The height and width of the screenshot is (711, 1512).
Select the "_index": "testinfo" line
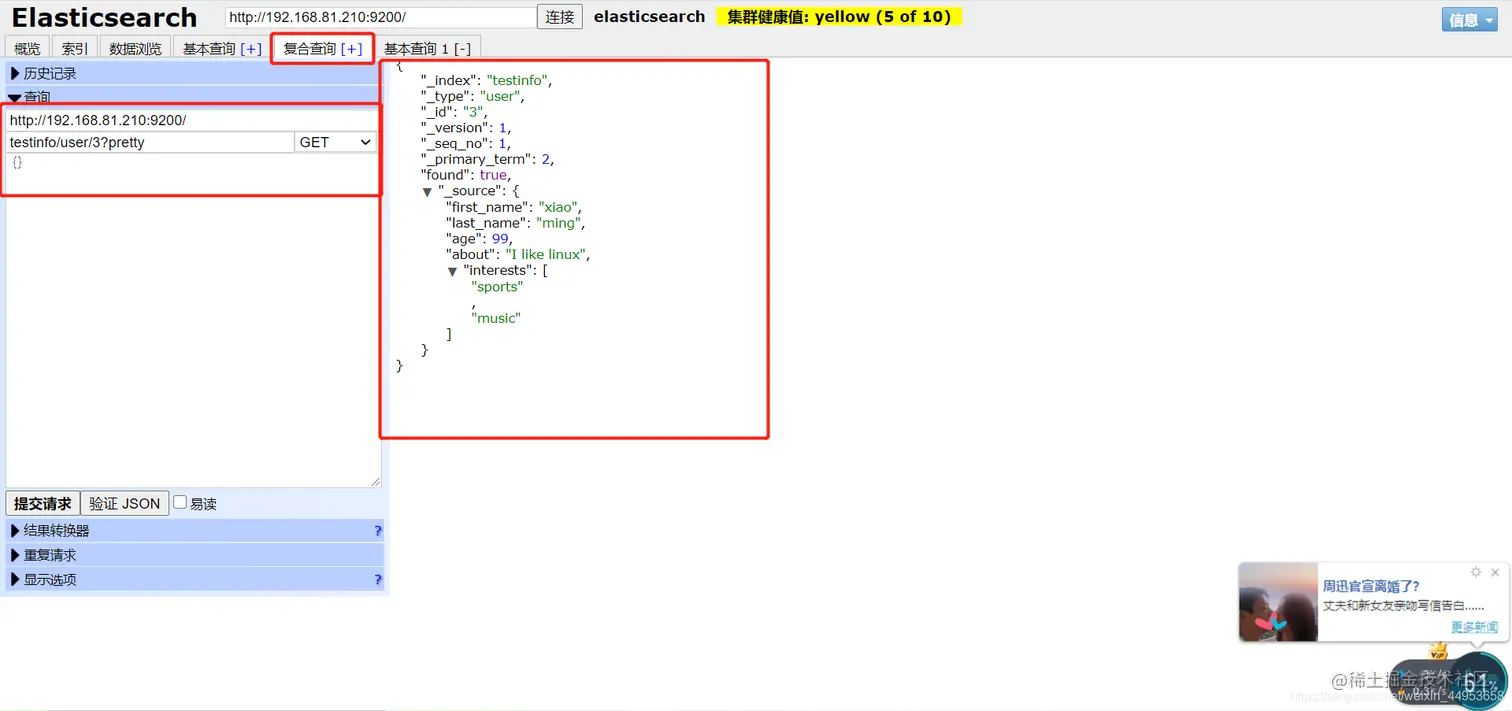coord(486,80)
